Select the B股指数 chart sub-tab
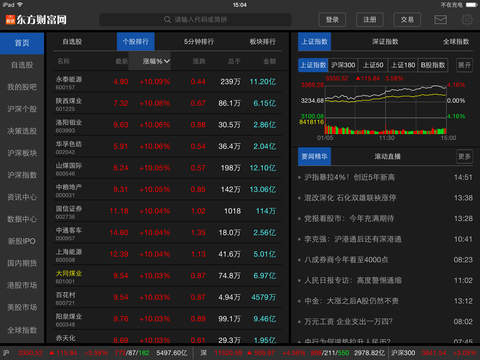Screen dimensions: 480x360 433,65
